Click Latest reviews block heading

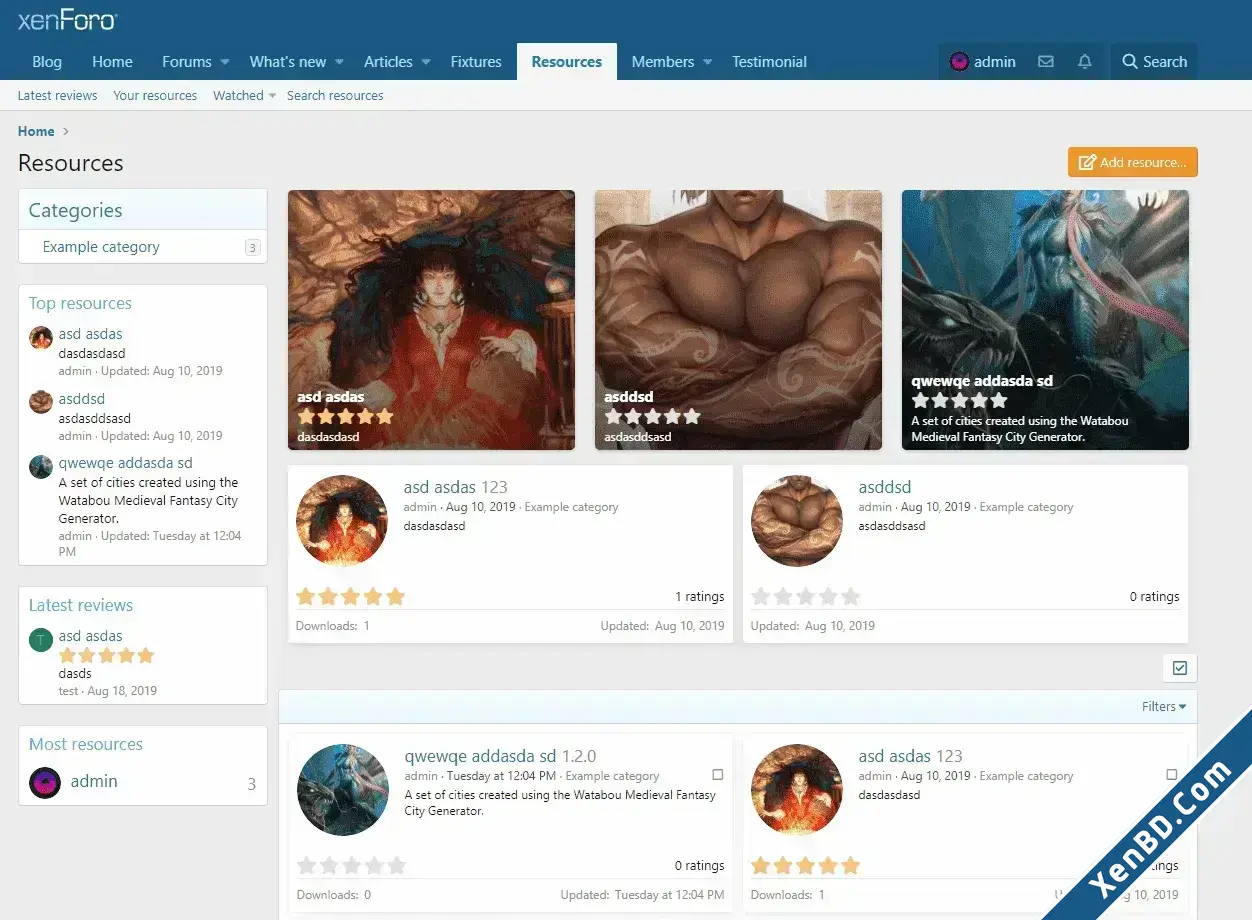[x=81, y=605]
